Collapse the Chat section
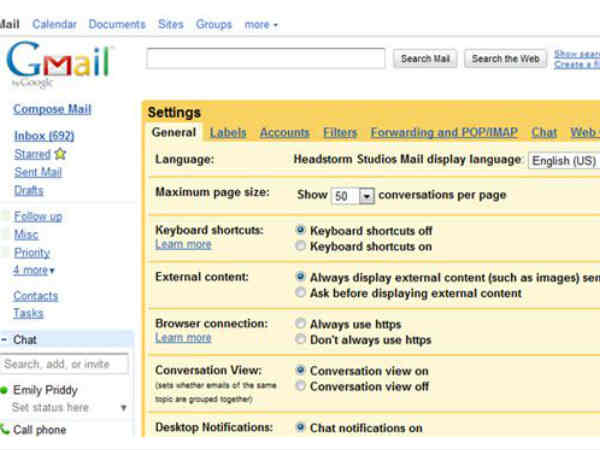 coord(4,339)
